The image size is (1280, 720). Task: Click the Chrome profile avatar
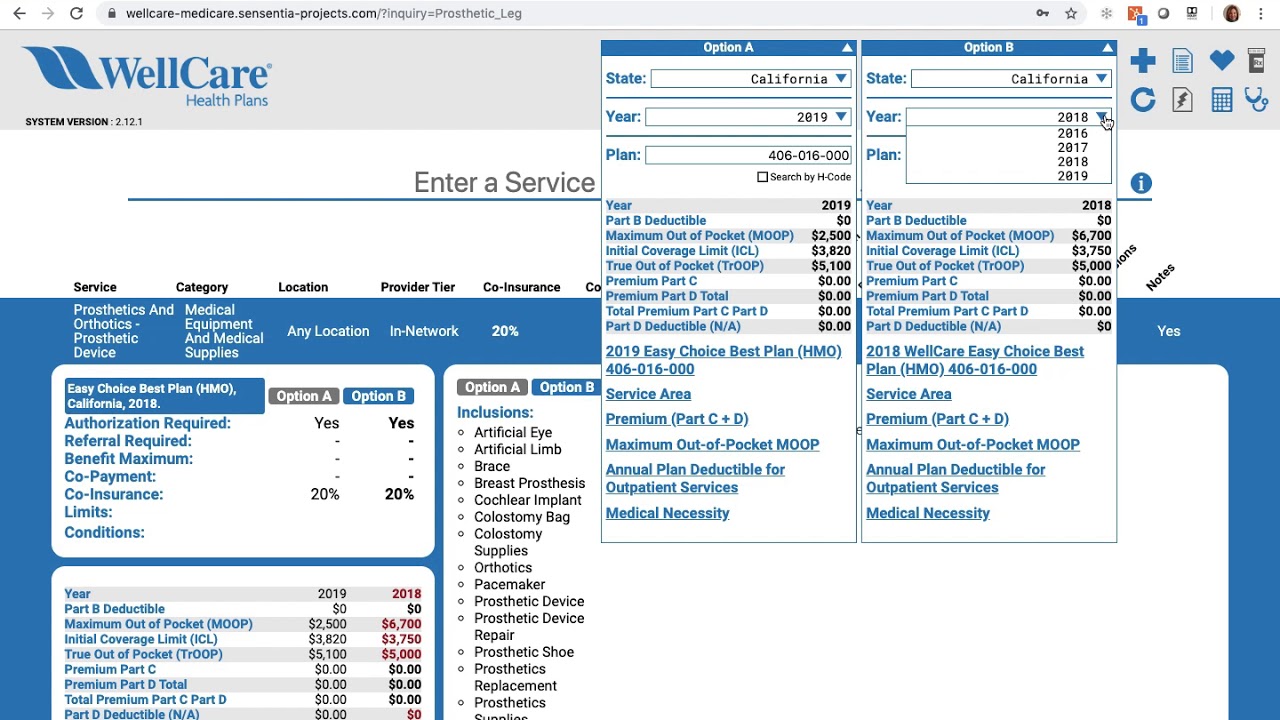pos(1232,13)
